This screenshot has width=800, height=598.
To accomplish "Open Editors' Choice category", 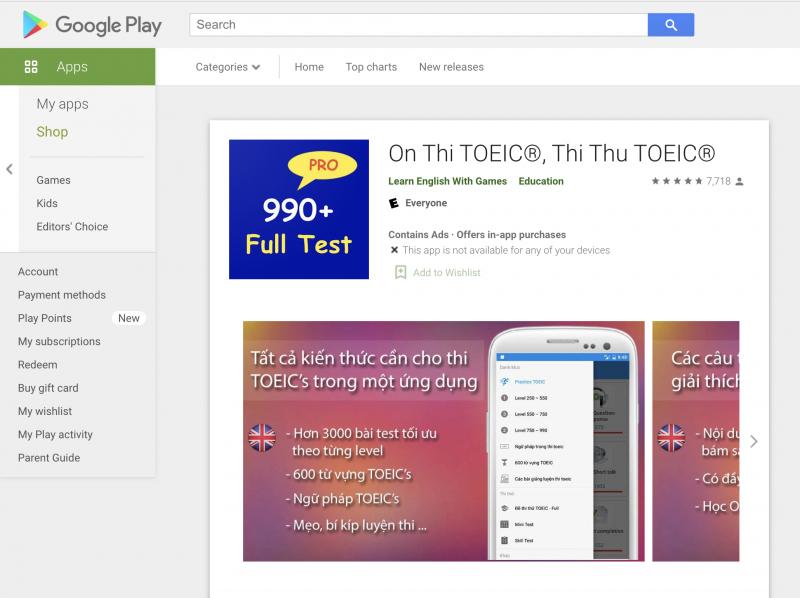I will [72, 227].
